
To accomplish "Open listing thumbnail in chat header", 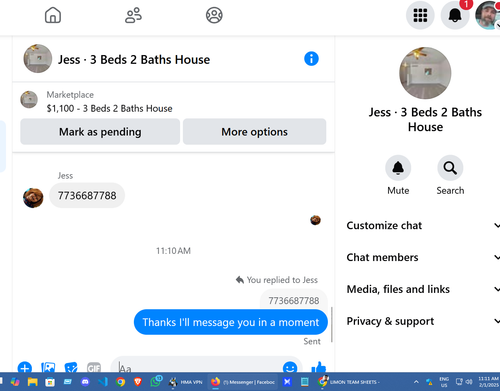I will tap(38, 59).
